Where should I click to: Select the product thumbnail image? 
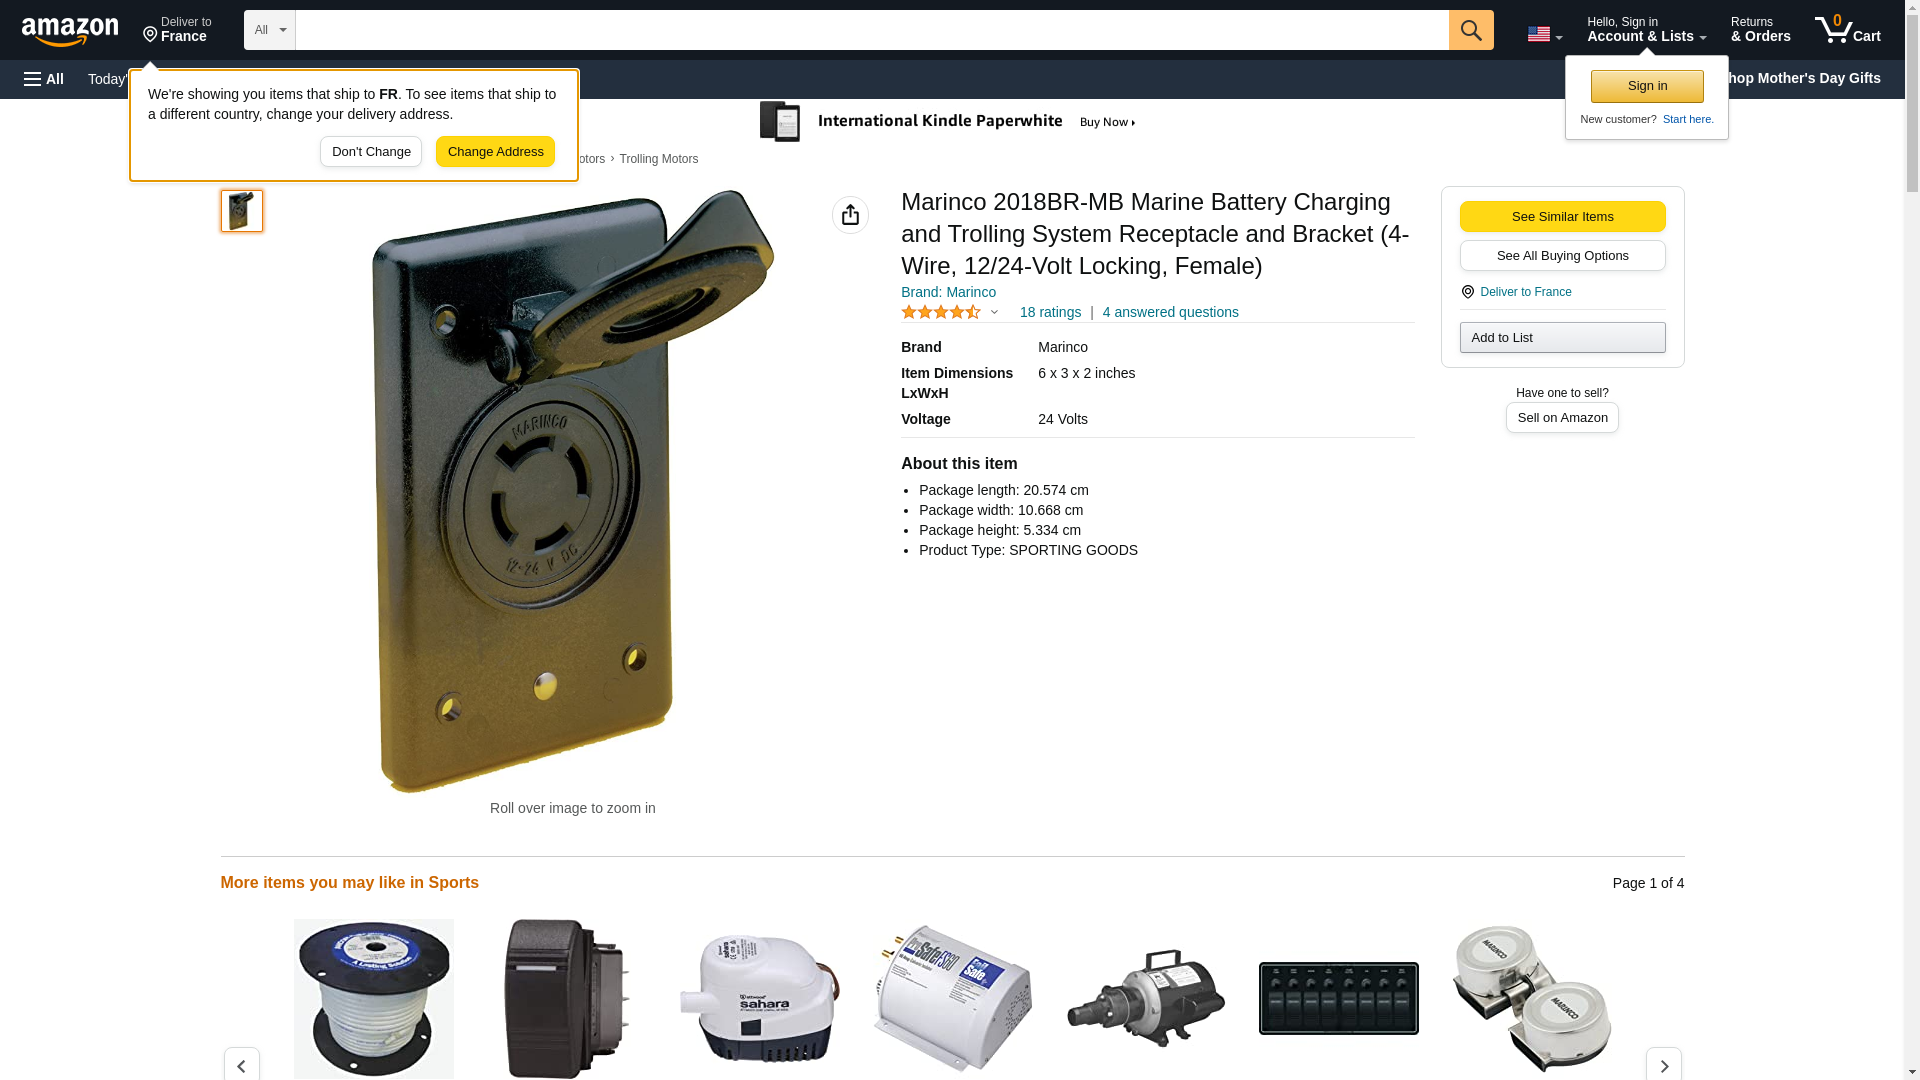click(242, 211)
